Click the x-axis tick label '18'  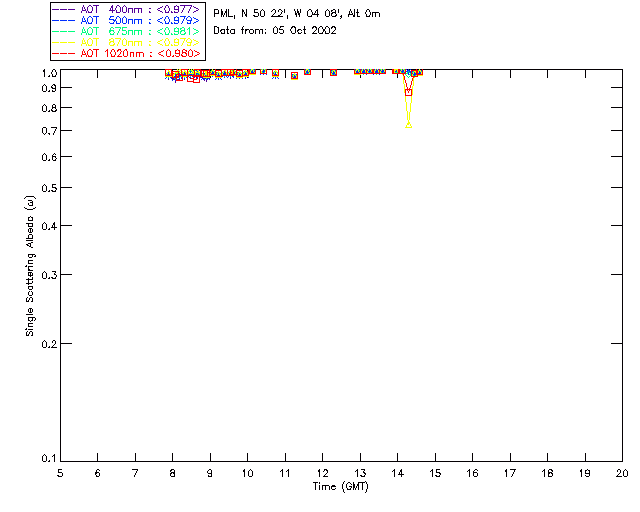547,473
